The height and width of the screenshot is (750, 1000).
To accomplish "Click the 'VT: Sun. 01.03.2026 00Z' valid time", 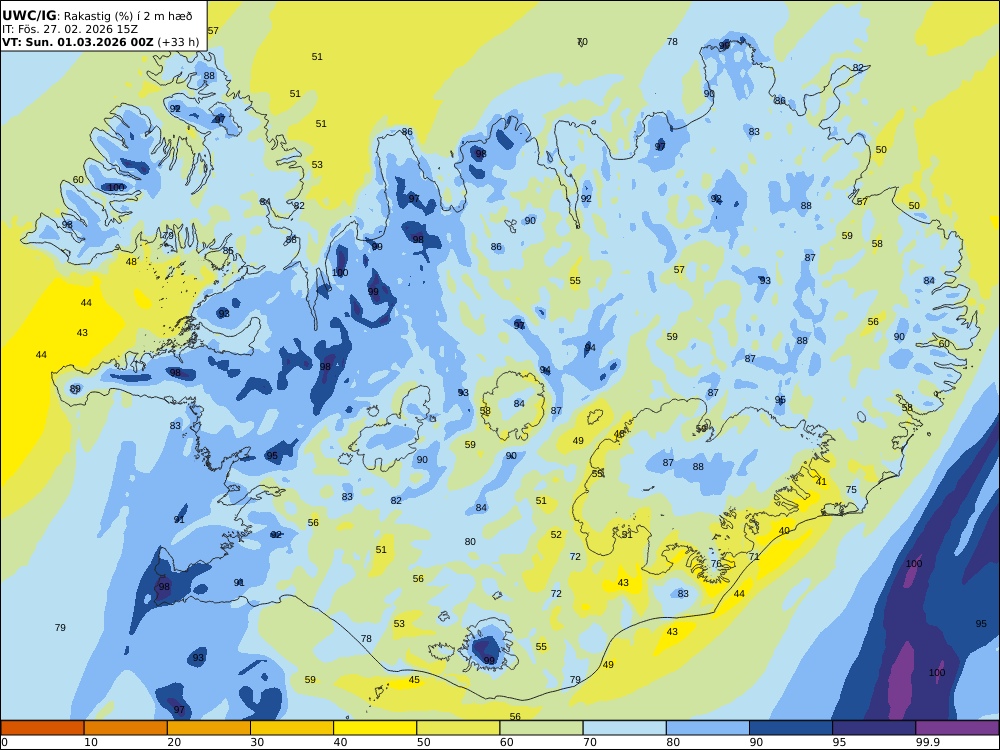I will pyautogui.click(x=78, y=42).
